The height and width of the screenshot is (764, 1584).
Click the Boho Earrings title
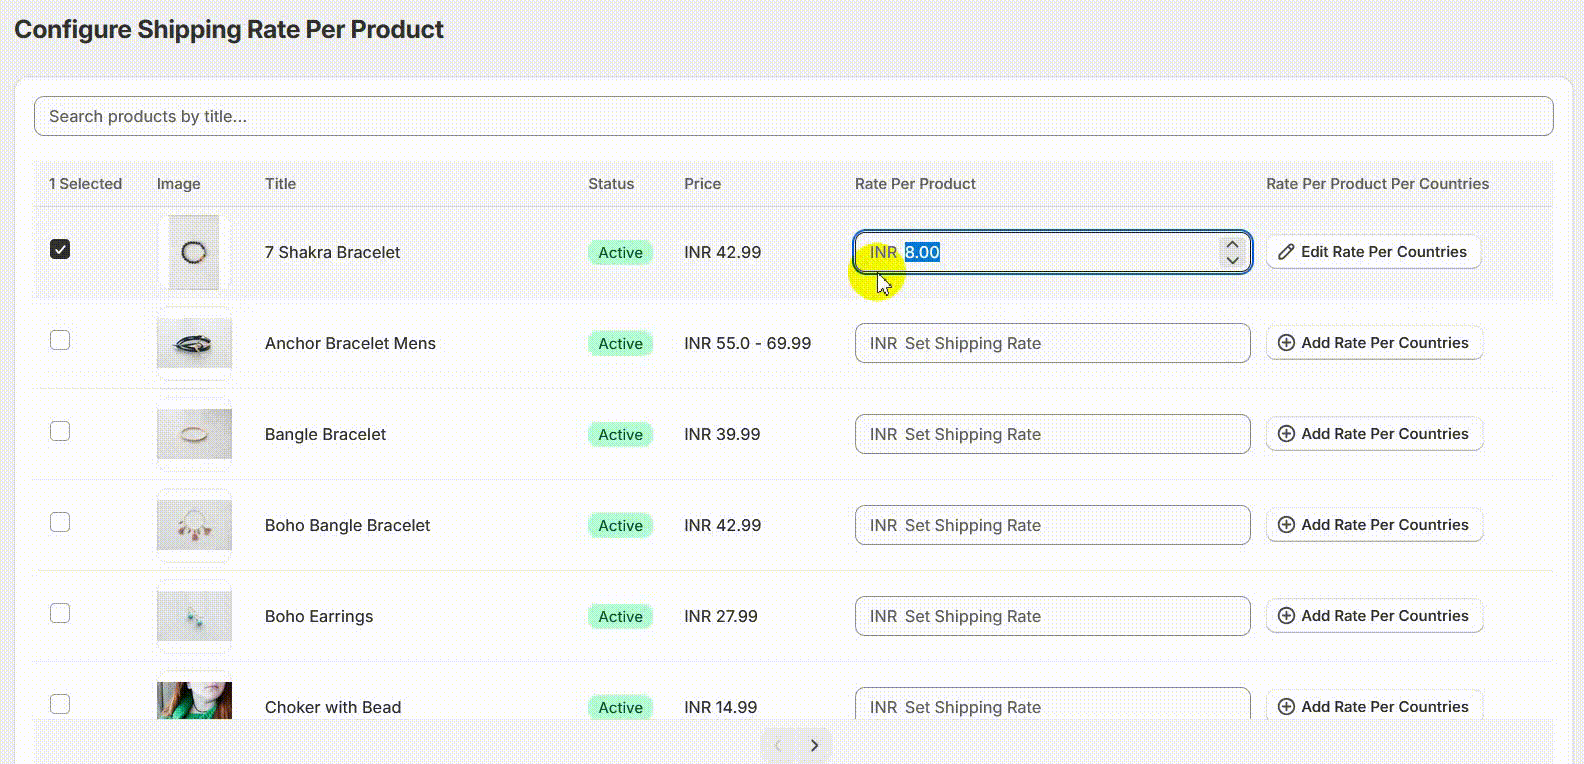tap(319, 616)
